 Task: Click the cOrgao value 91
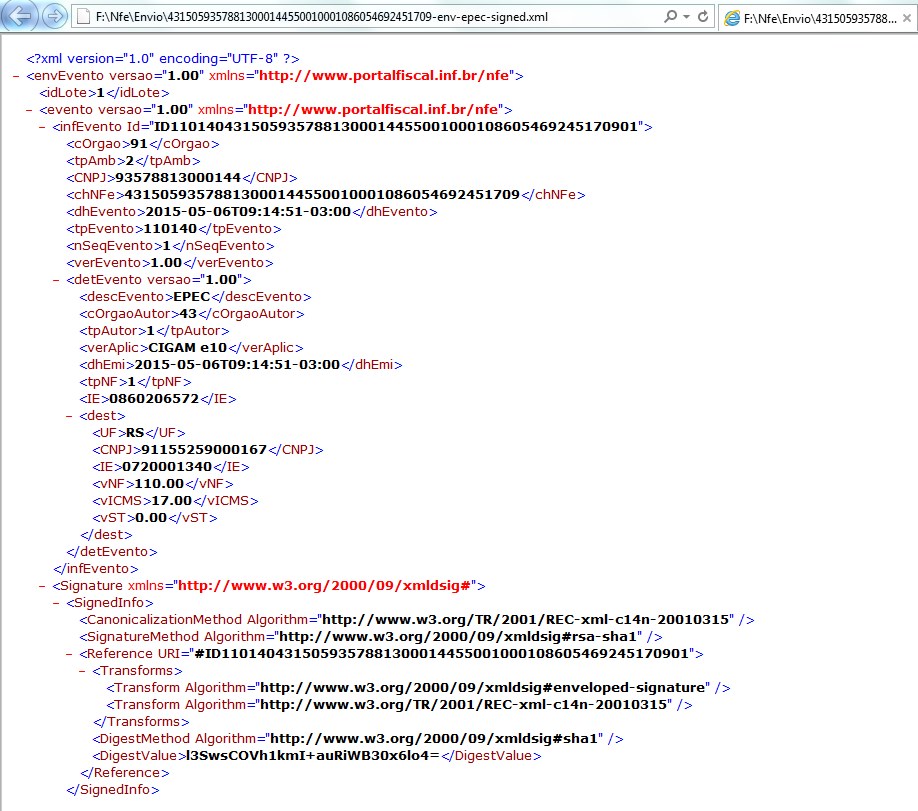coord(139,143)
